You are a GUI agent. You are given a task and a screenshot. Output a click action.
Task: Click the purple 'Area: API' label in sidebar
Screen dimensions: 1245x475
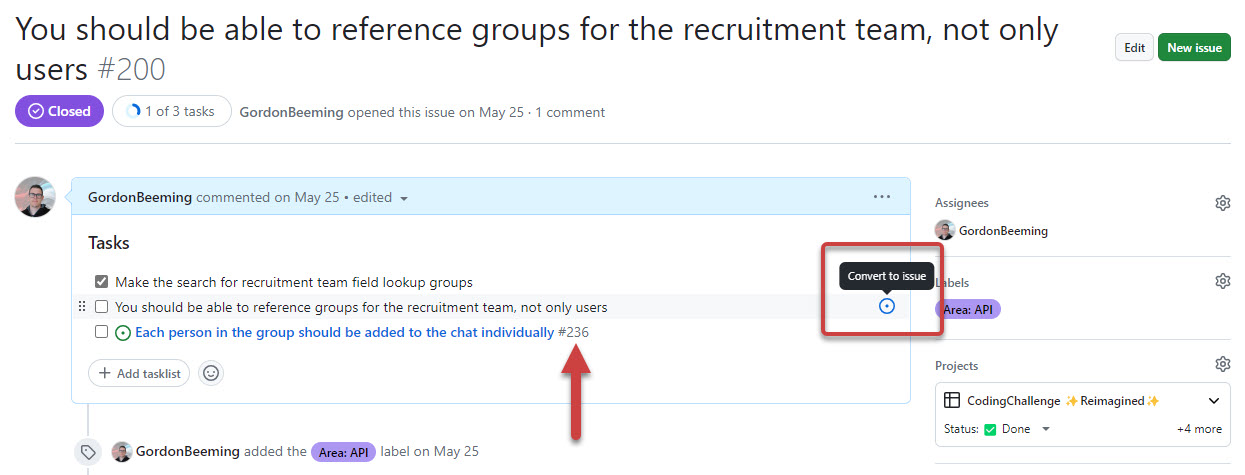coord(967,309)
